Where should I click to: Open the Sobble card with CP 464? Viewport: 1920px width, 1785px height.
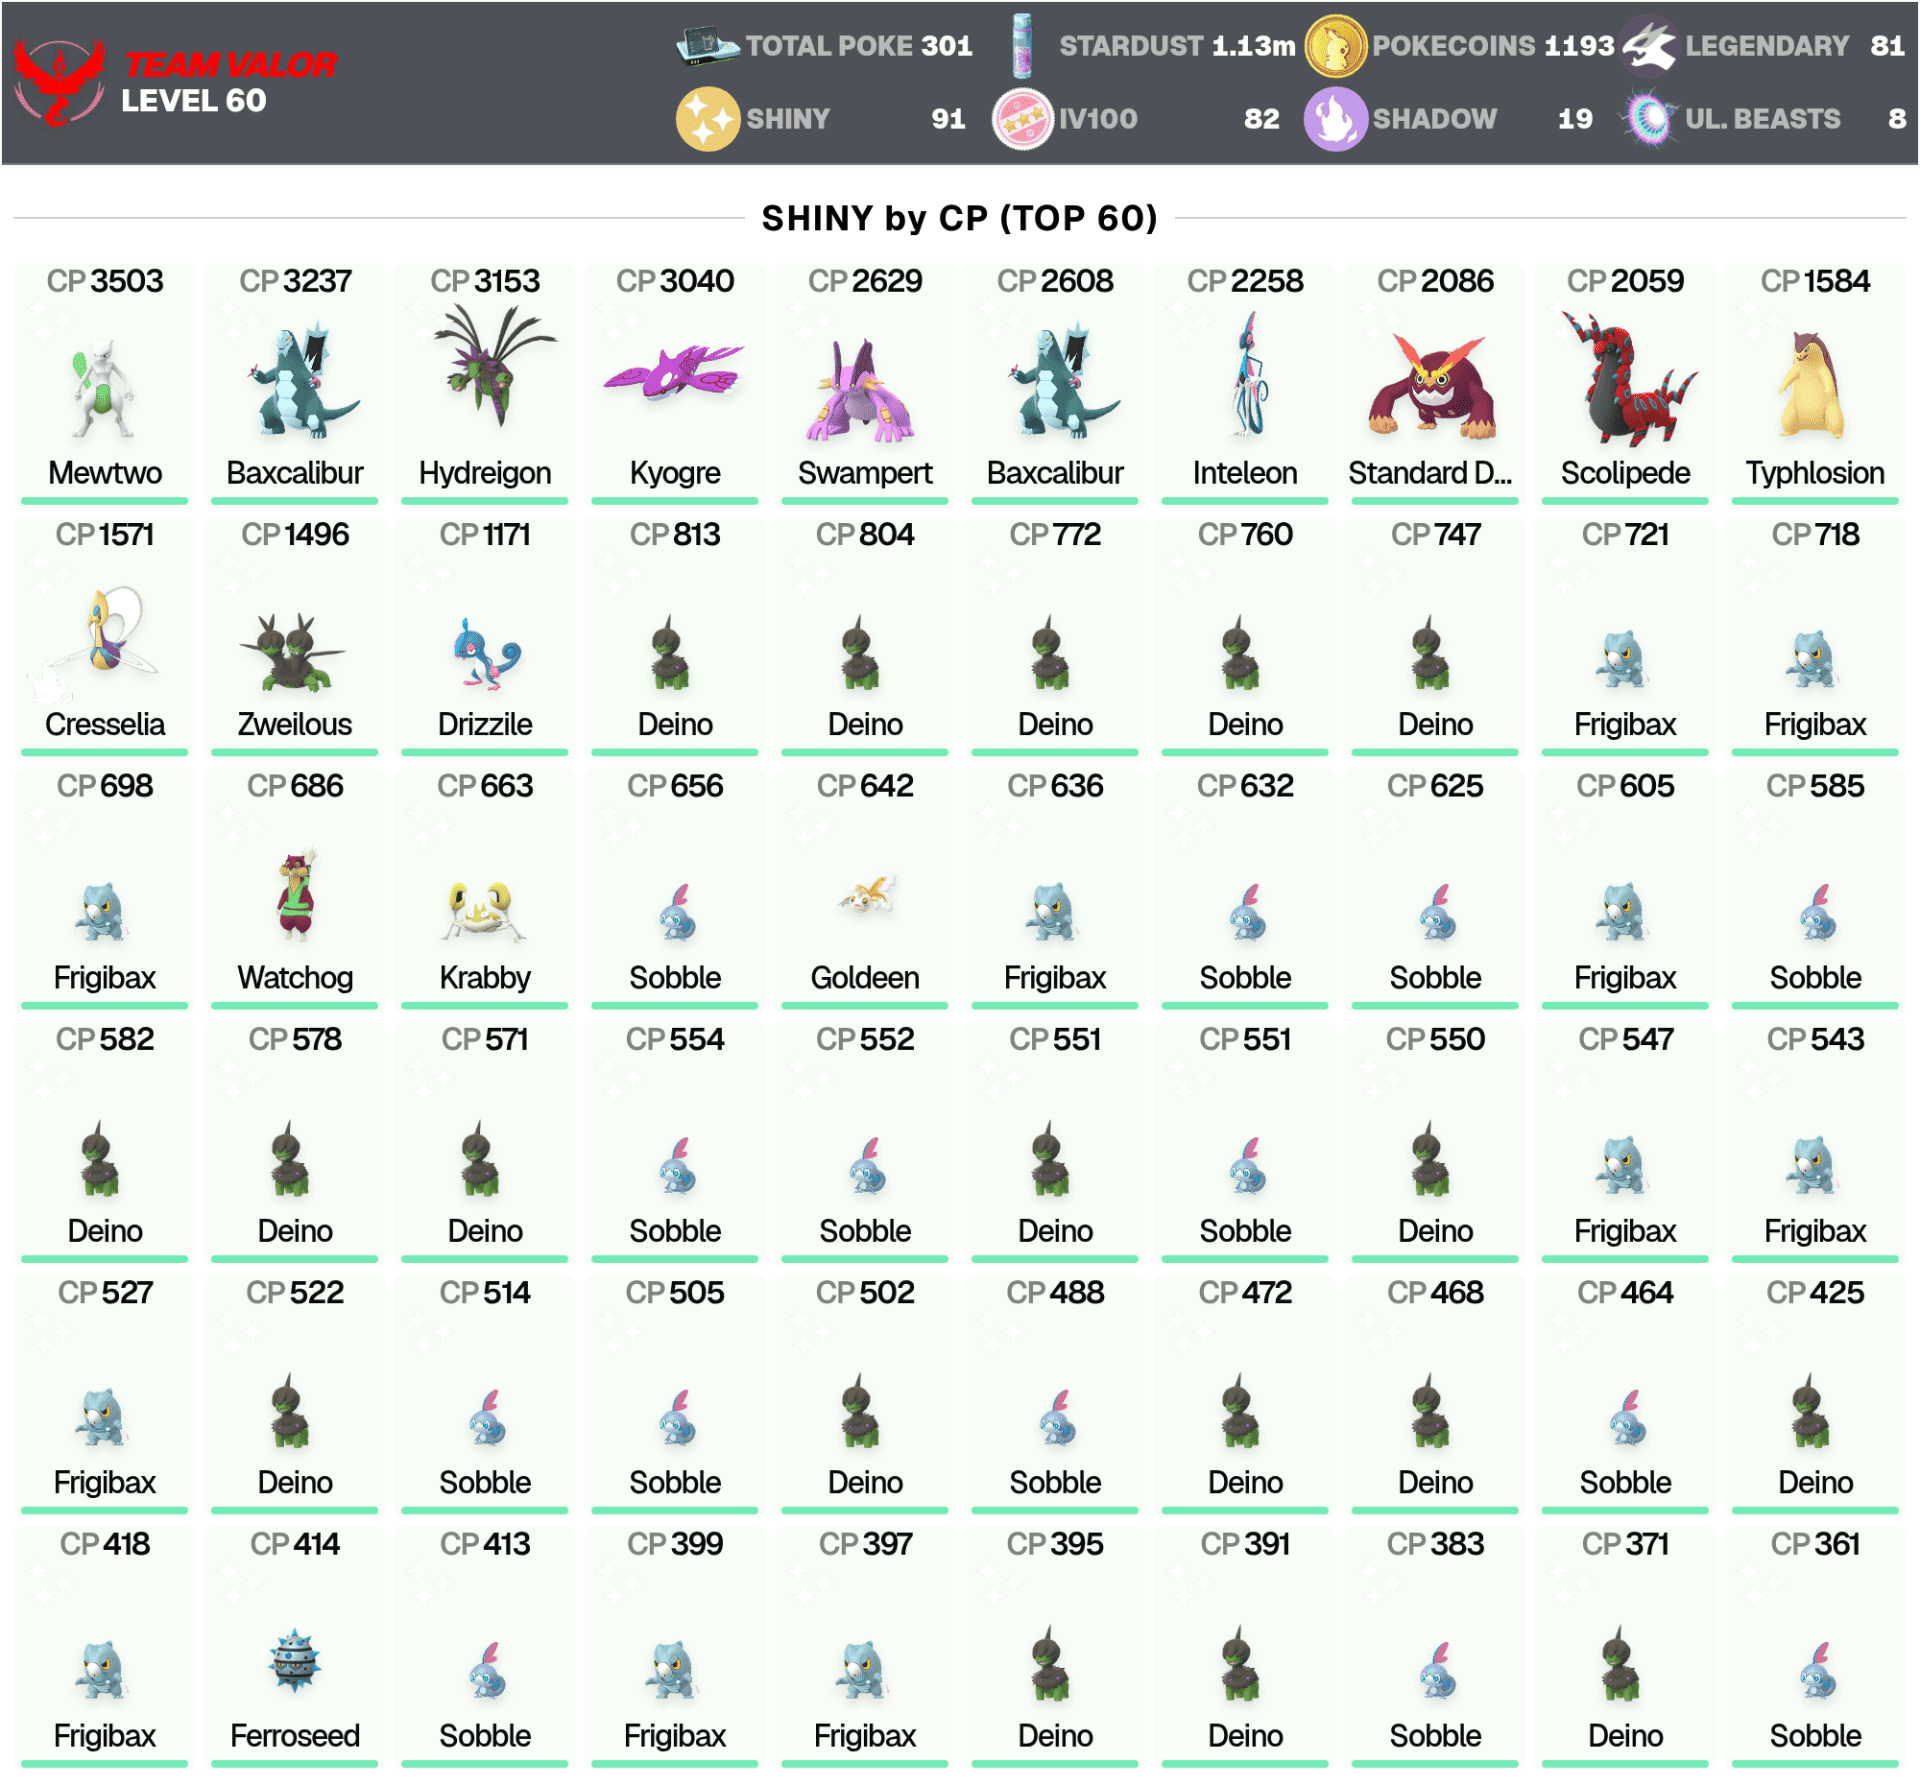tap(1625, 1394)
